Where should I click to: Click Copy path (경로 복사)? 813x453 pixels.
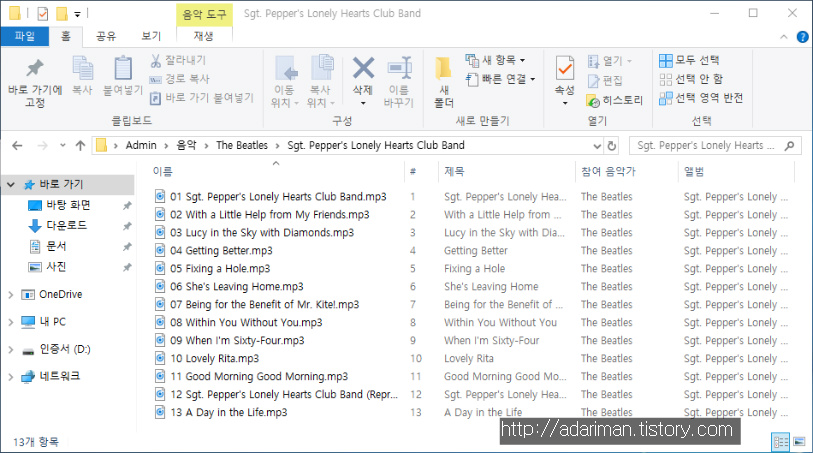click(179, 79)
